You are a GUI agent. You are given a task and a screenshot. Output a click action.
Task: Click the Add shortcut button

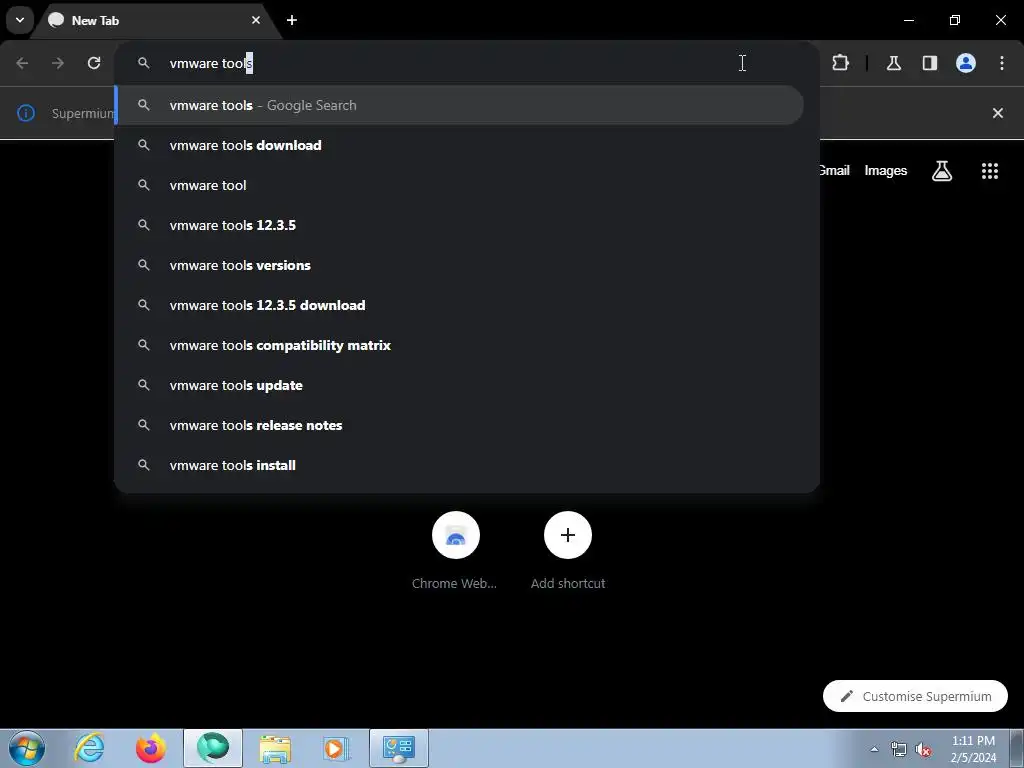(x=568, y=551)
